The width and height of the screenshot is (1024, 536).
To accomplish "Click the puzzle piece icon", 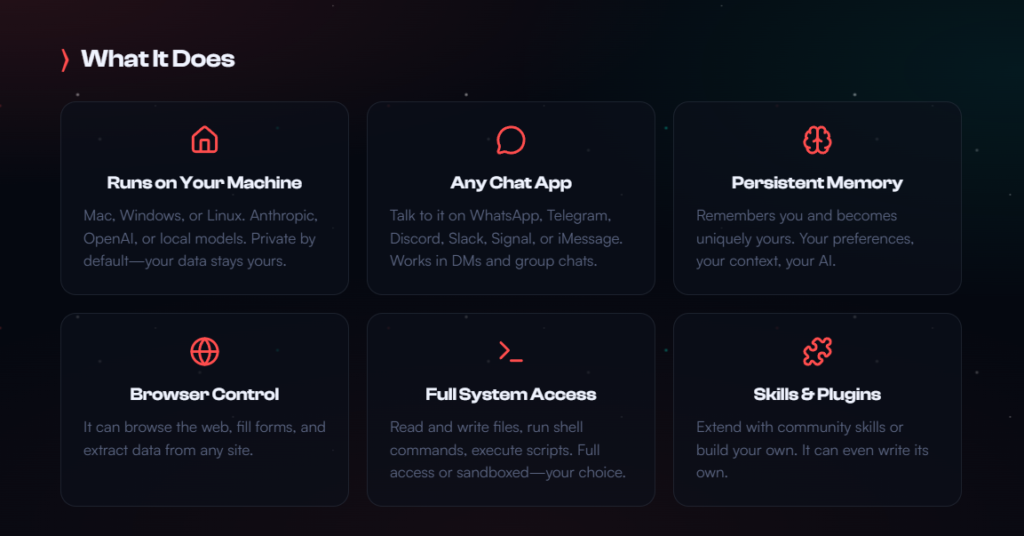I will [x=817, y=351].
